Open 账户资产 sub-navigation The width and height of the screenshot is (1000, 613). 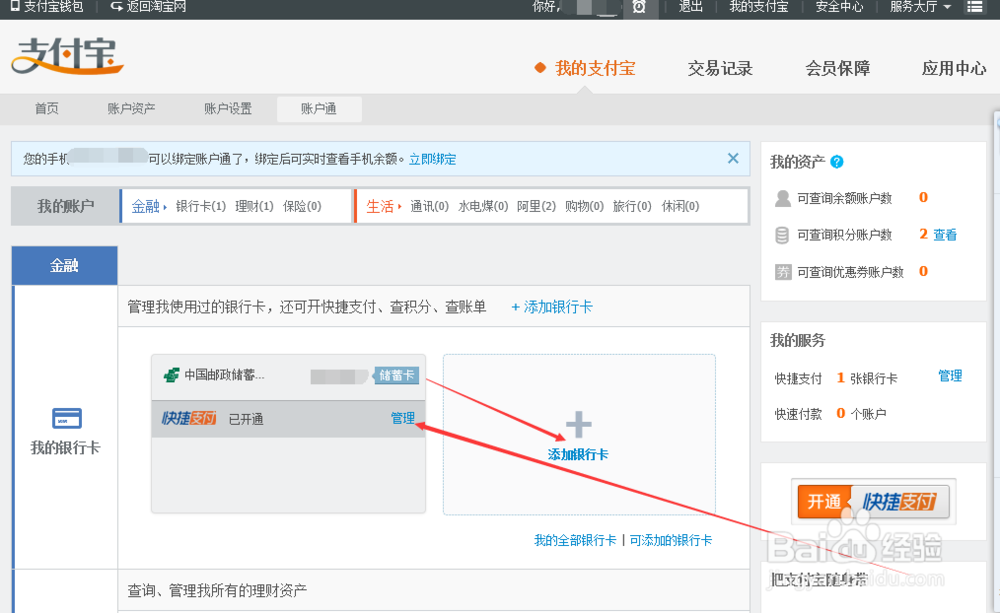coord(131,108)
